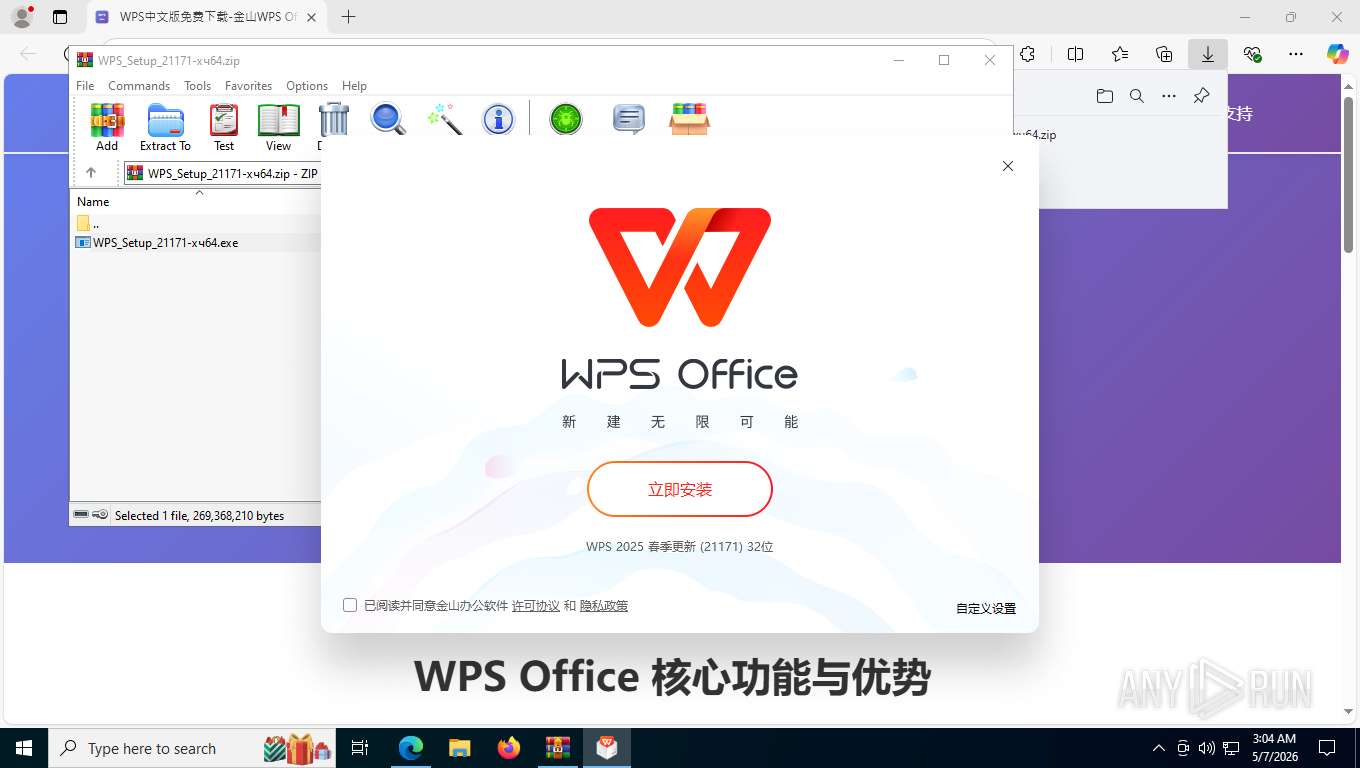This screenshot has height=768, width=1360.
Task: Open the 隐私政策 privacy policy link
Action: point(604,606)
